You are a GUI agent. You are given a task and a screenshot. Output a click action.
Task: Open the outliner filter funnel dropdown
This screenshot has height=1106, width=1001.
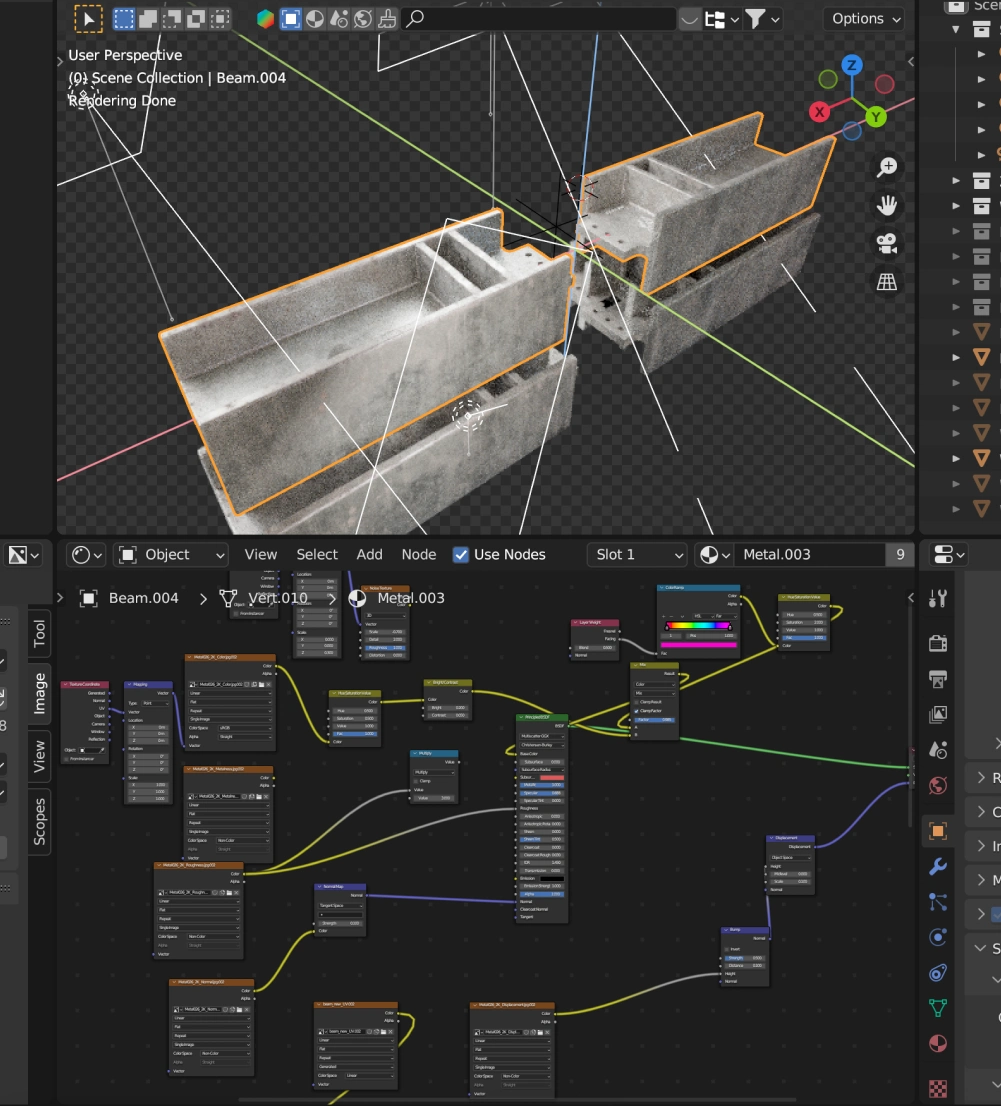click(x=763, y=19)
